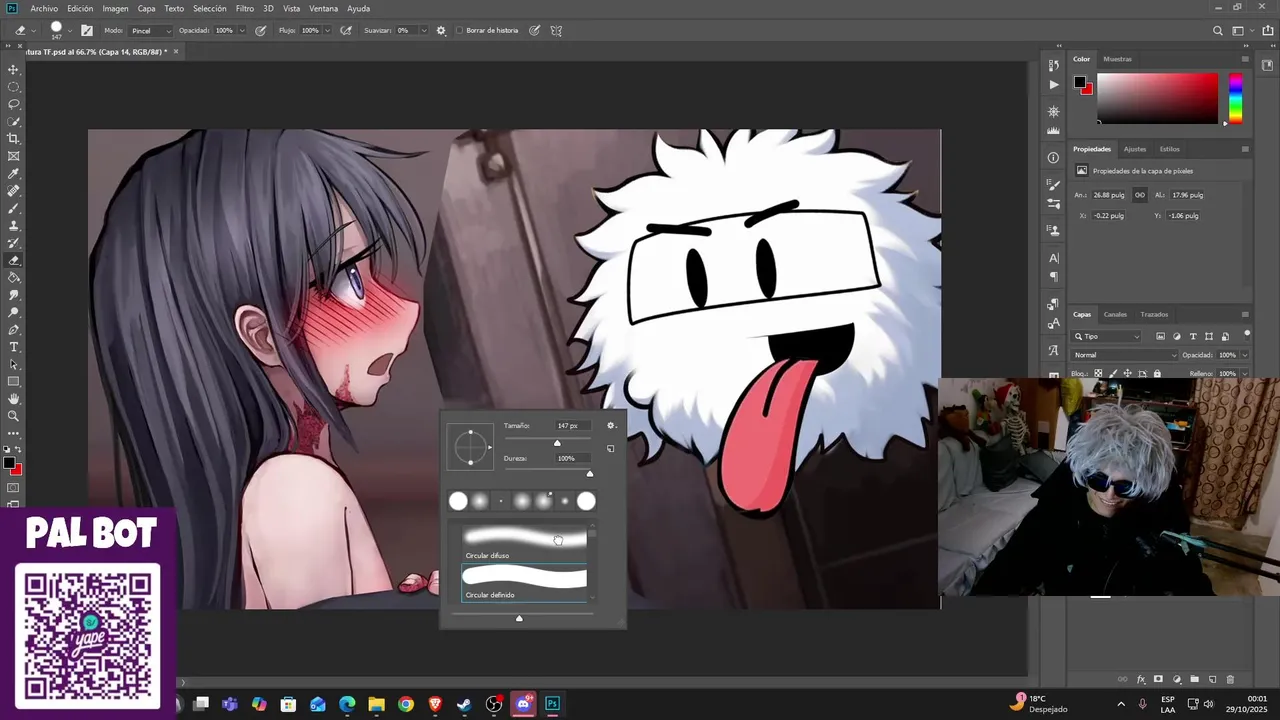Toggle pressure for size button
The width and height of the screenshot is (1280, 720).
(535, 30)
